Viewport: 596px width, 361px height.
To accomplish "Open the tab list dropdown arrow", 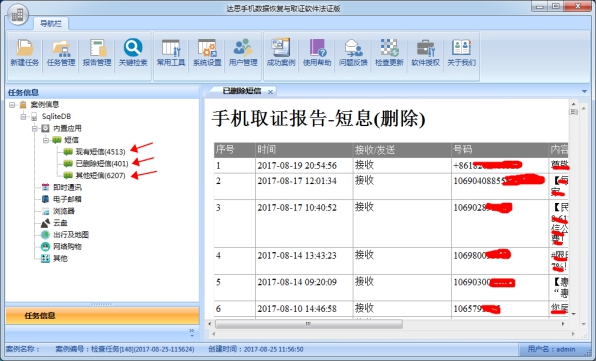I will click(584, 91).
